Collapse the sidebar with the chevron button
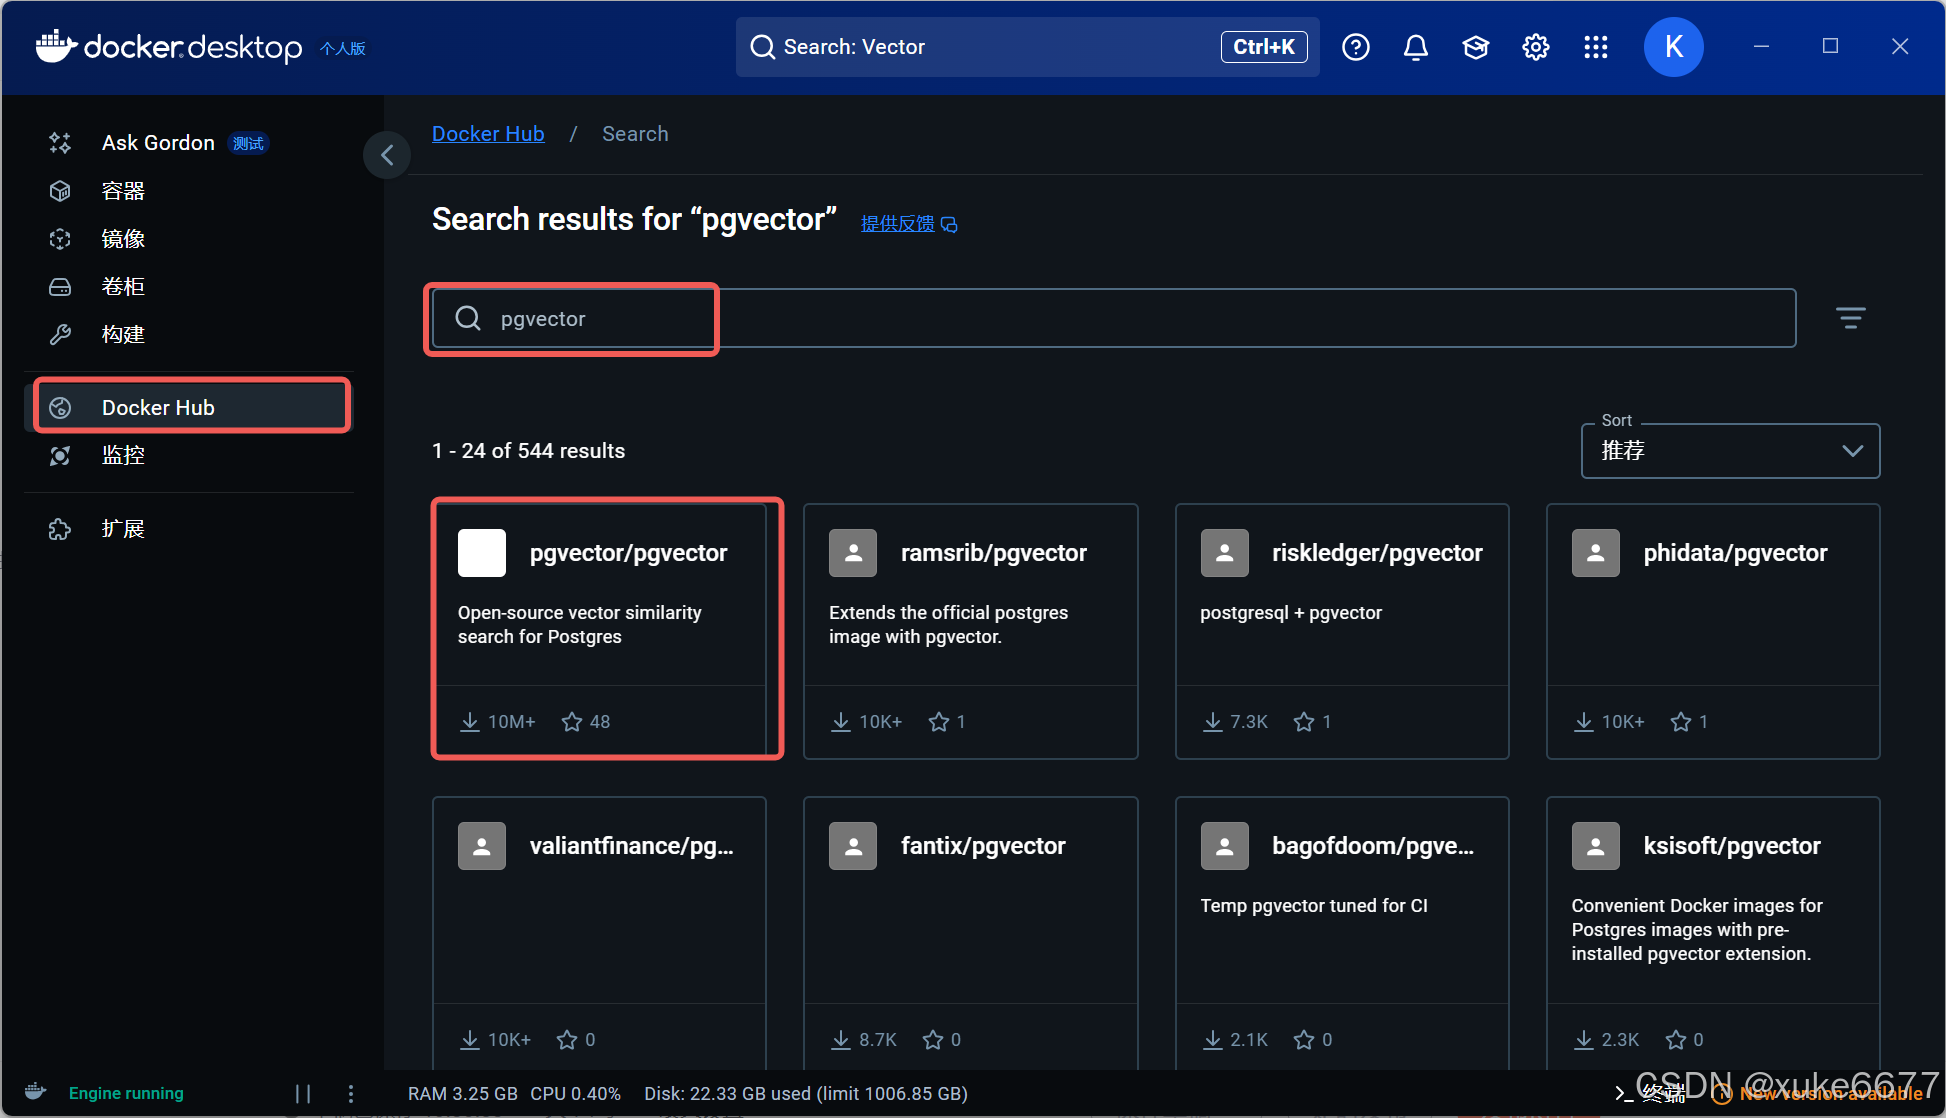Image resolution: width=1946 pixels, height=1118 pixels. (387, 155)
